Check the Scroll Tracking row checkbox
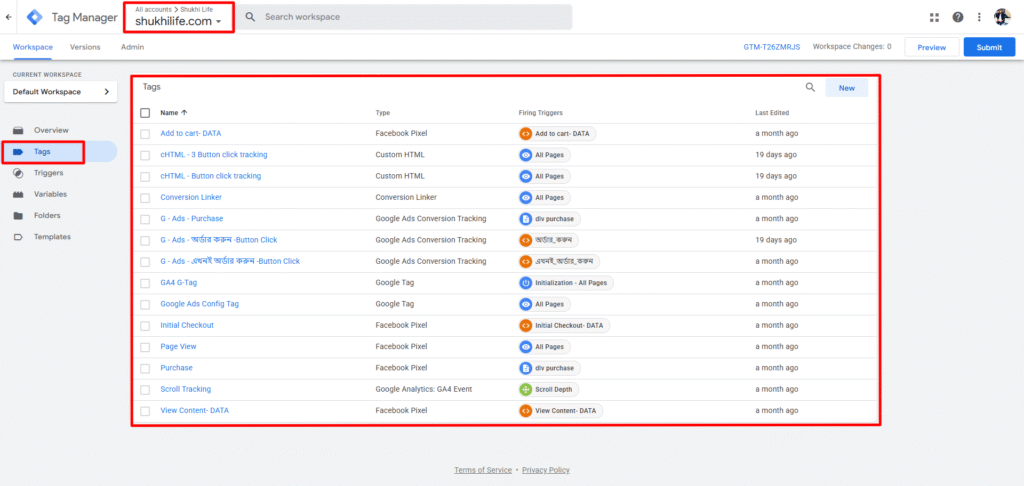The image size is (1024, 486). click(145, 389)
